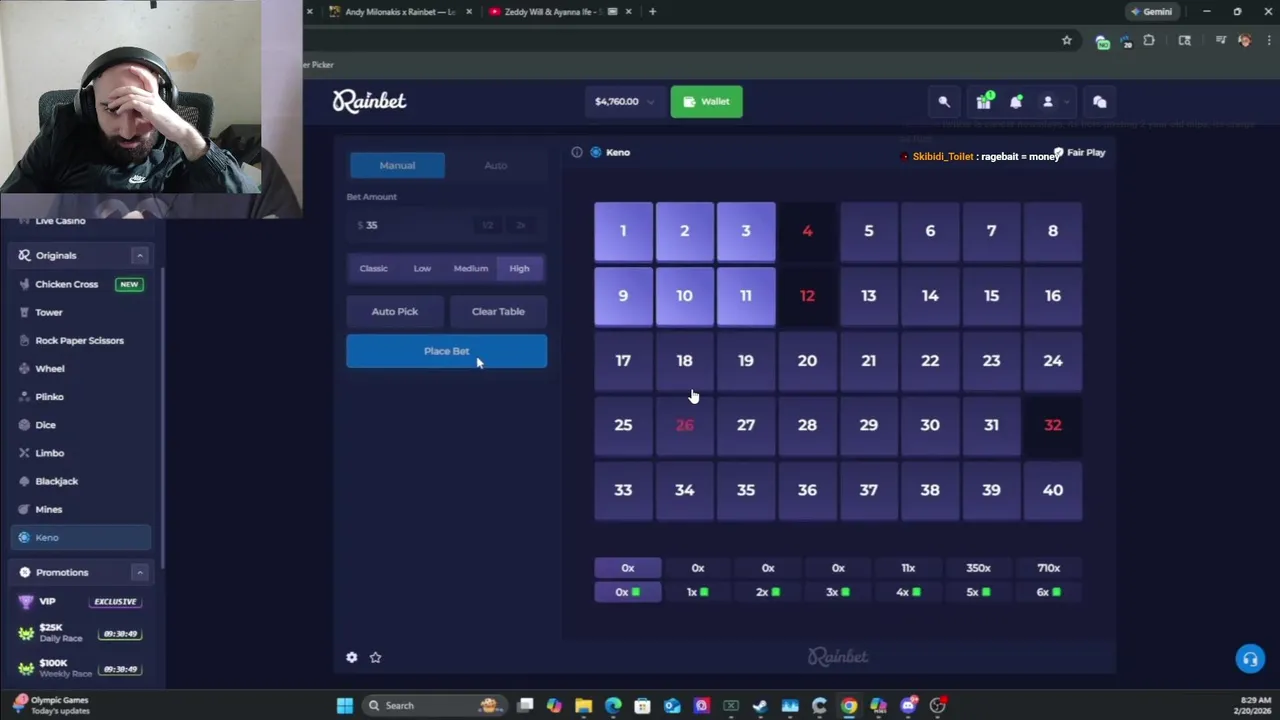Open the live support headset button
The height and width of the screenshot is (720, 1280).
[1249, 659]
